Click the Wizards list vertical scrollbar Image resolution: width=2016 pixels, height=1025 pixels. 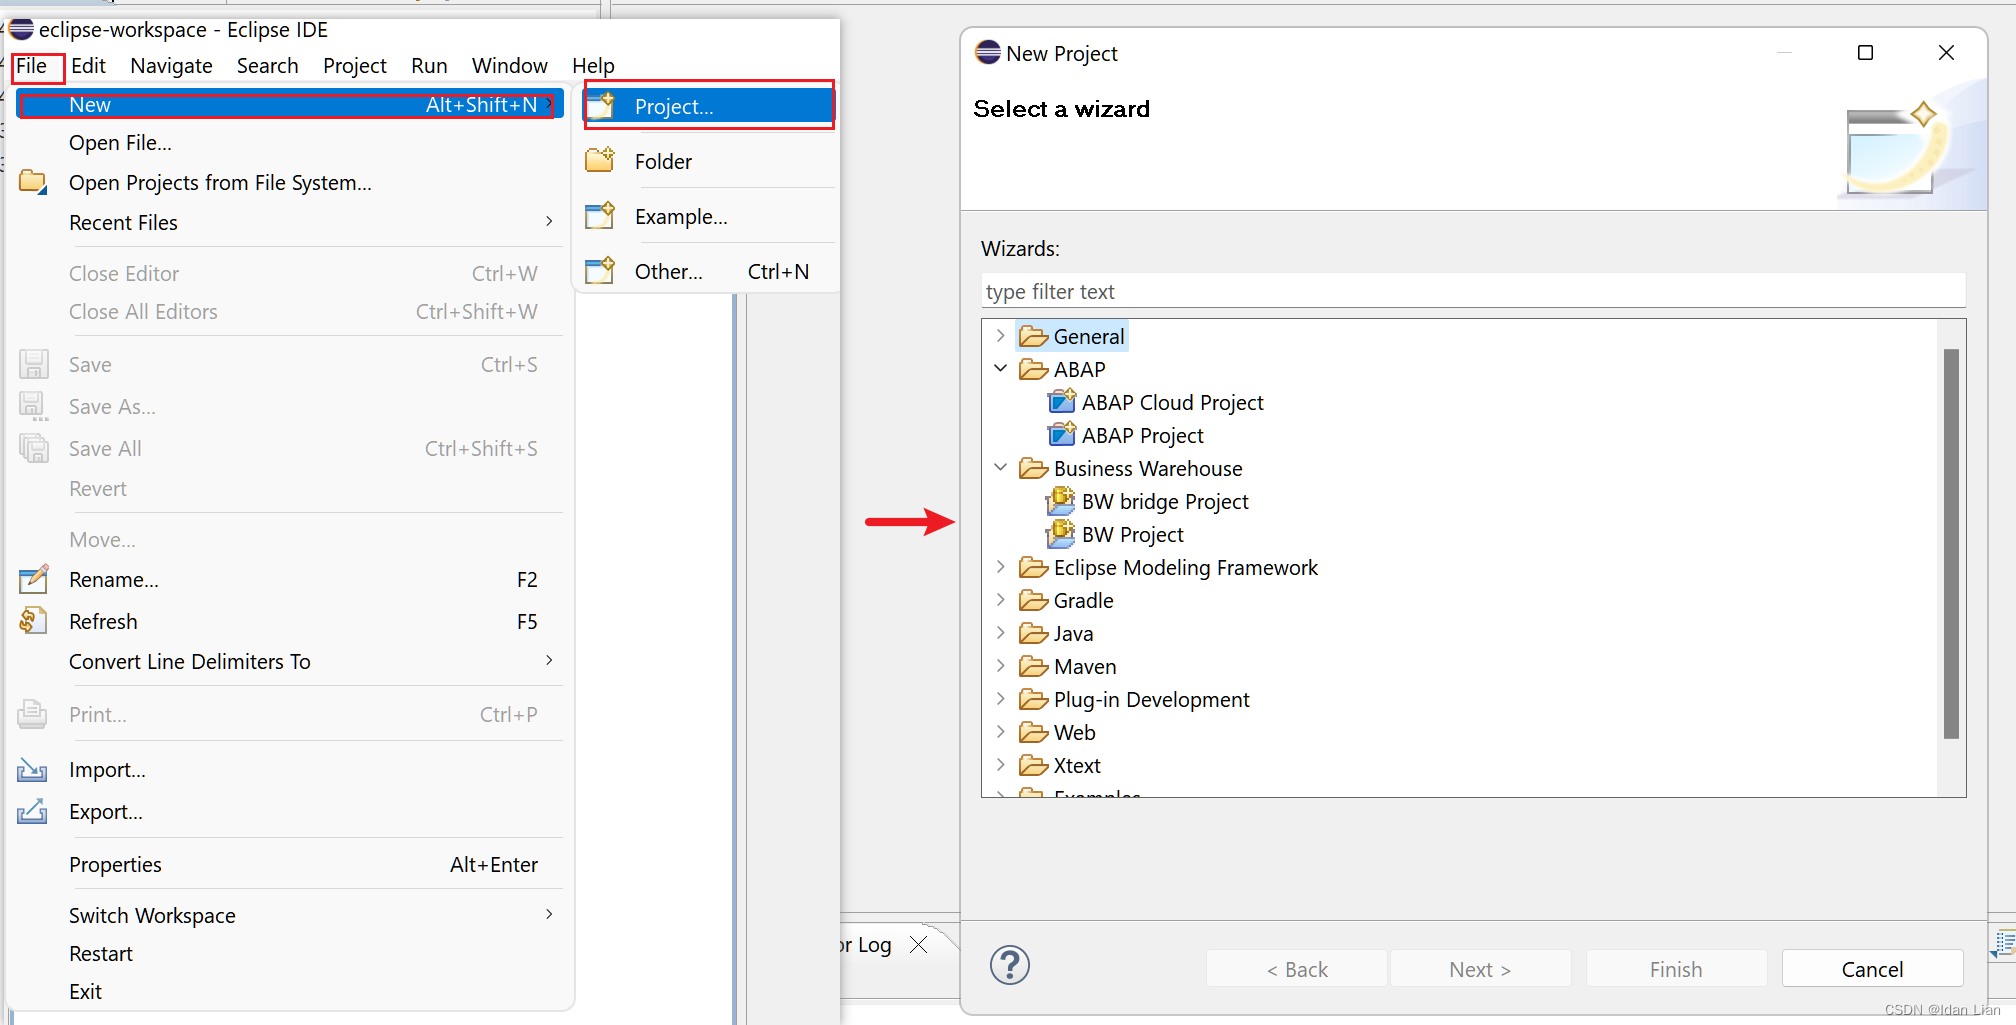tap(1951, 544)
